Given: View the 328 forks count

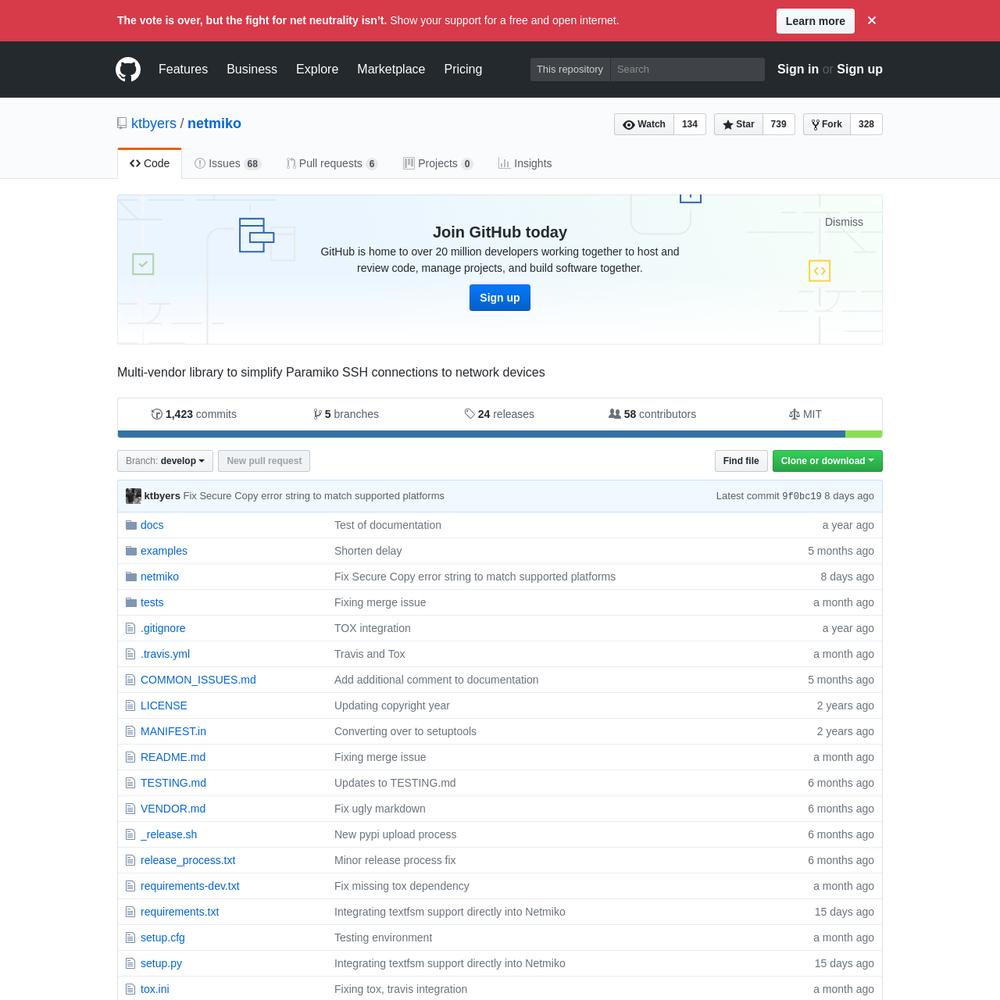Looking at the screenshot, I should [x=867, y=124].
